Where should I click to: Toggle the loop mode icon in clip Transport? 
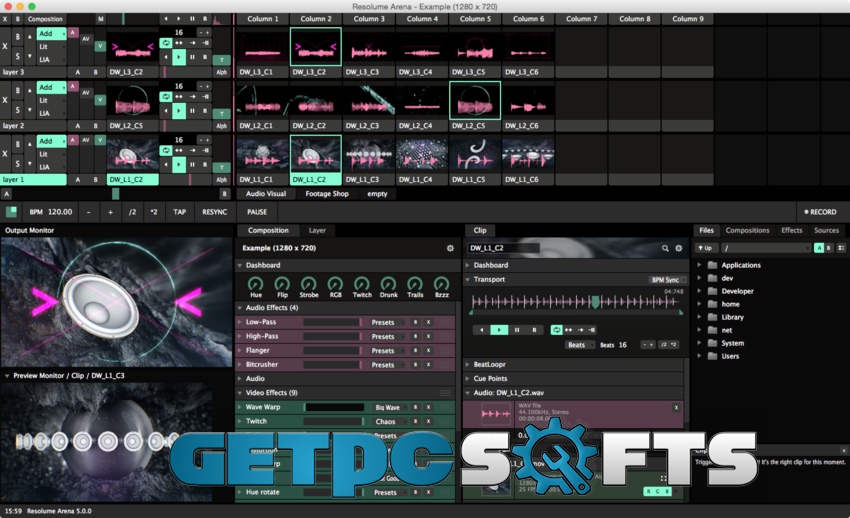556,330
